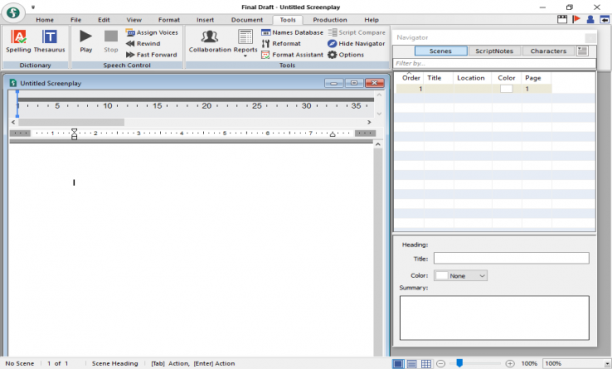Image resolution: width=612 pixels, height=369 pixels.
Task: Open the Document ribbon tab
Action: click(x=247, y=20)
